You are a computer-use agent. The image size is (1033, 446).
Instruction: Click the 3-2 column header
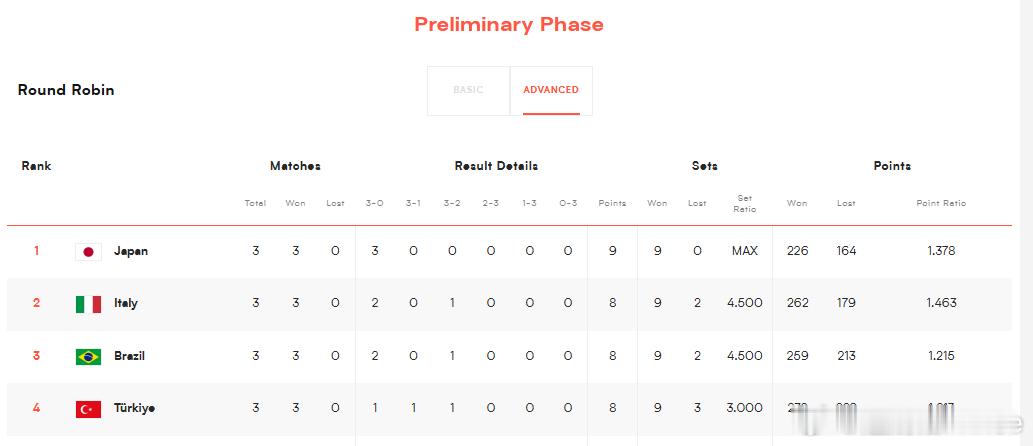pyautogui.click(x=452, y=203)
